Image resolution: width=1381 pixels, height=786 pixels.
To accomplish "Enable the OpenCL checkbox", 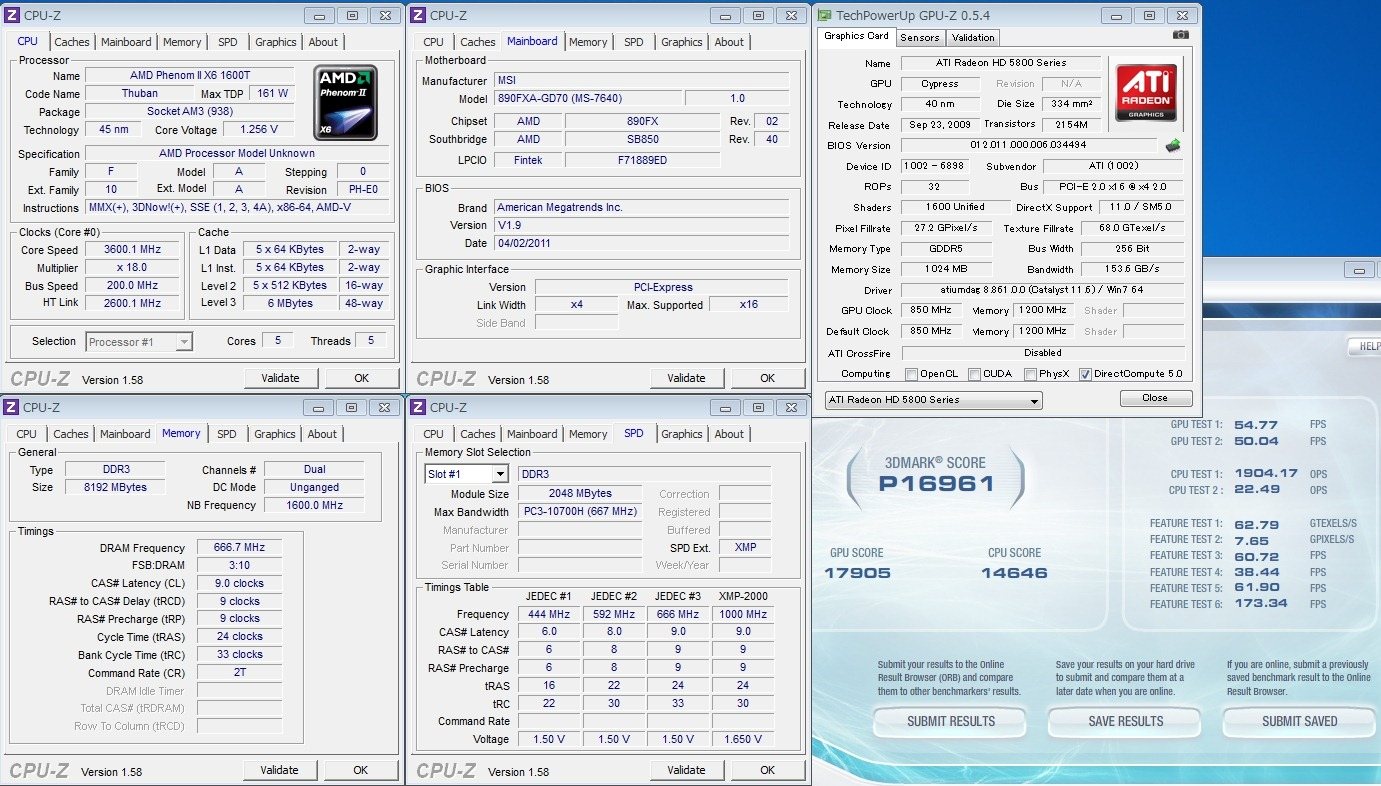I will 911,375.
